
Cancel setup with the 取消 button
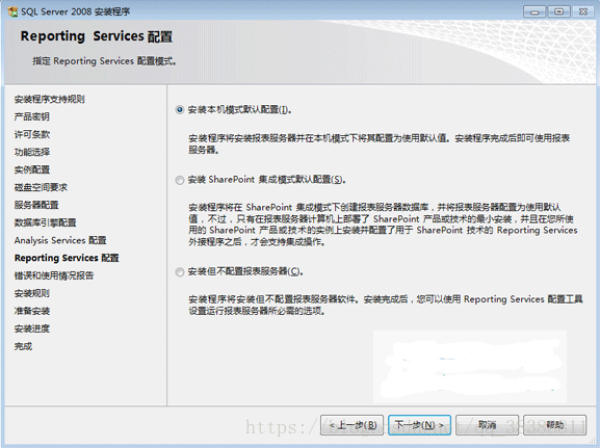[x=487, y=425]
